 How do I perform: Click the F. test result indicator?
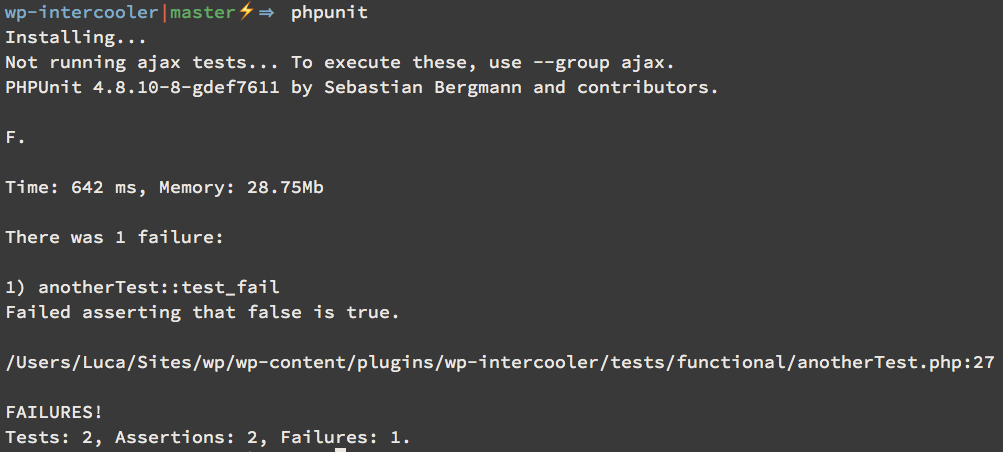(15, 137)
